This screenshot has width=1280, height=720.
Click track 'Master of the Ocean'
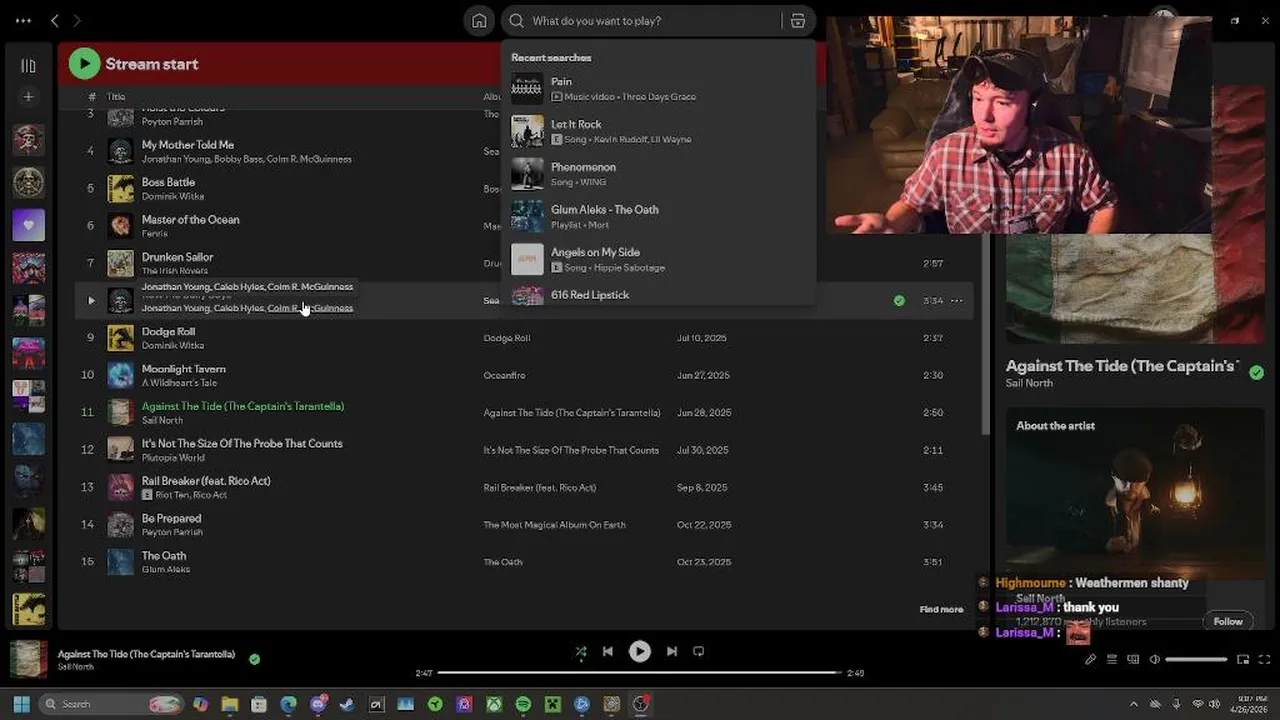coord(190,219)
